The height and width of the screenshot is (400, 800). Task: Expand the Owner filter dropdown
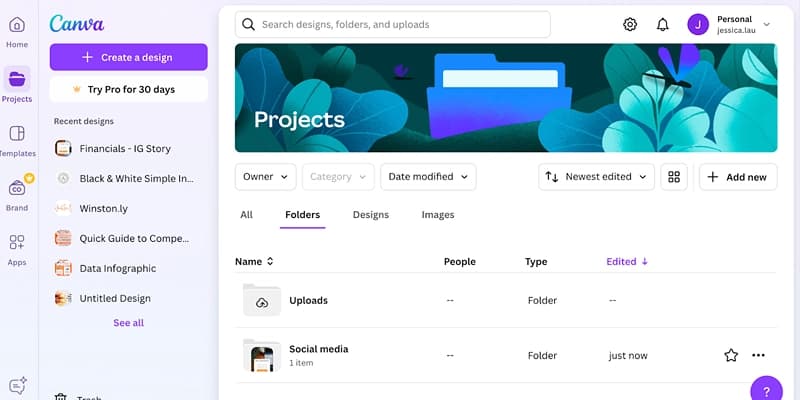click(265, 177)
